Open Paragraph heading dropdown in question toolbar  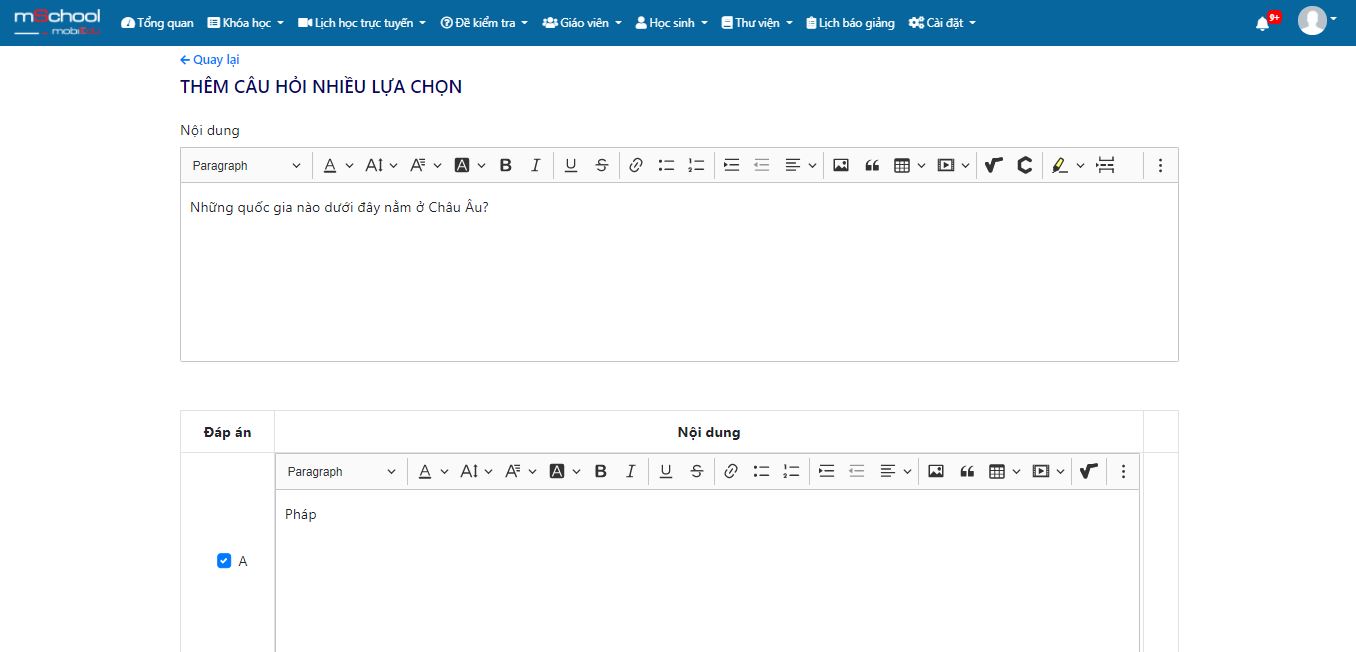tap(246, 166)
